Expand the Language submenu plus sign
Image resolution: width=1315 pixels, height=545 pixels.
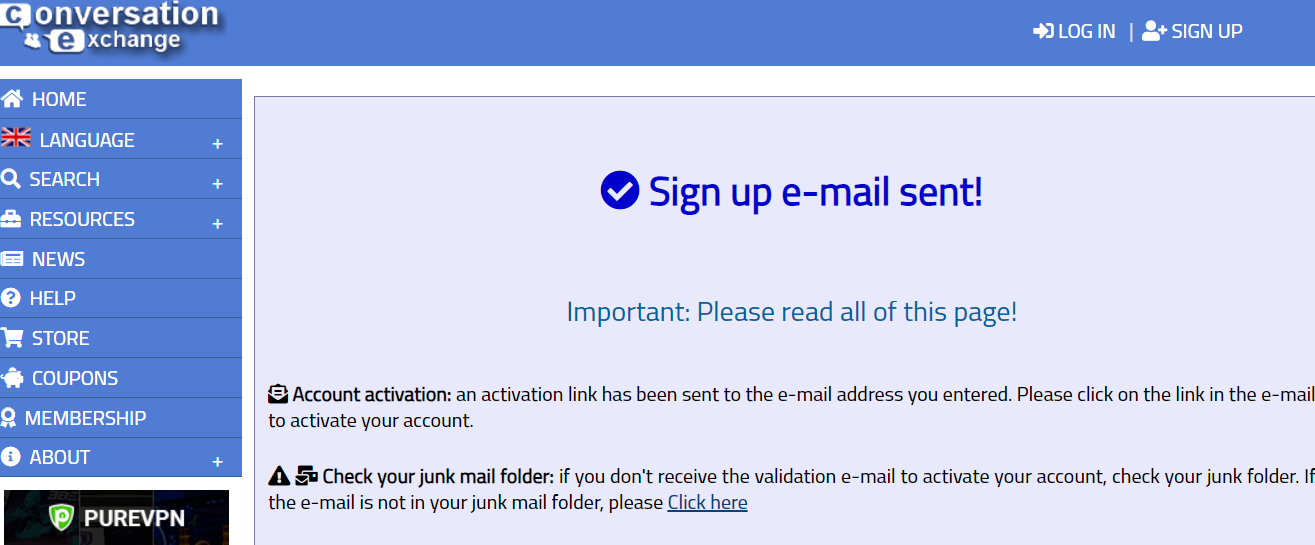(217, 144)
